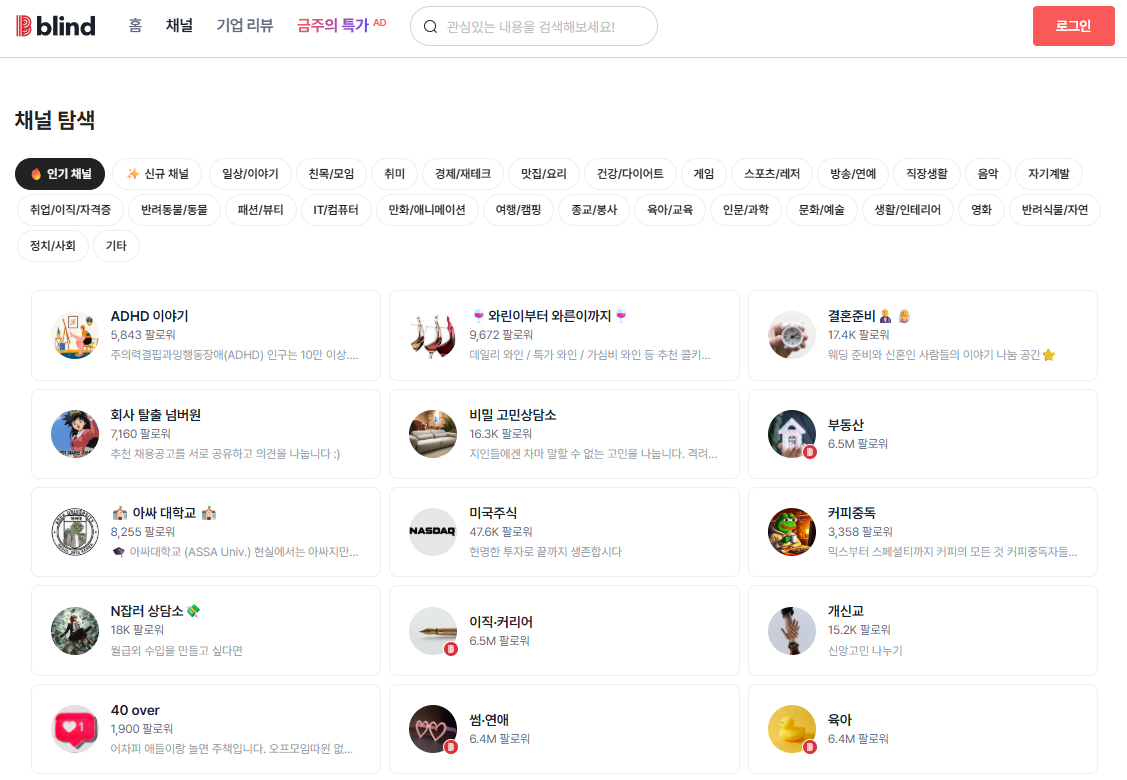Open the 비밀 고민상담소 channel card
This screenshot has height=780, width=1127.
click(x=564, y=434)
